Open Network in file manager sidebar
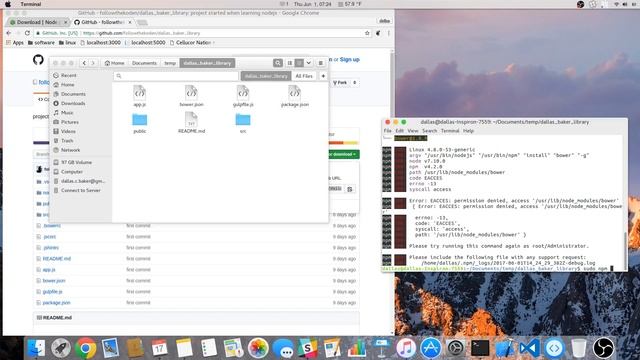Viewport: 640px width, 360px height. (70, 150)
